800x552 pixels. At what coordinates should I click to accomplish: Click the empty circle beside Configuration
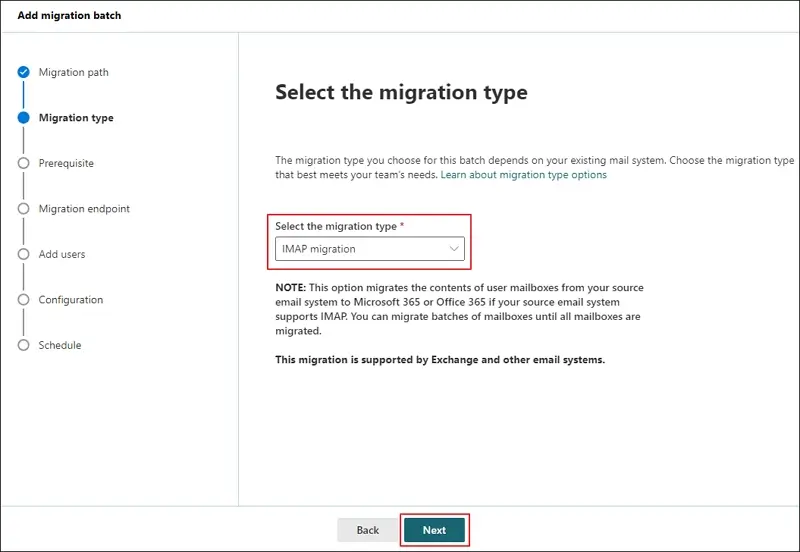[x=23, y=299]
